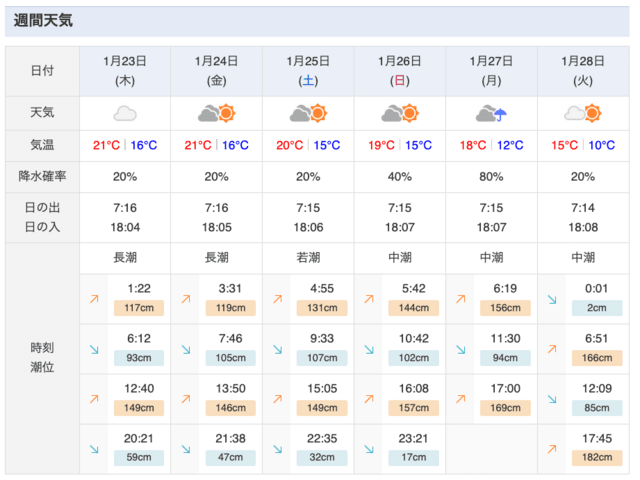Select the 1月25日 (土) date header
Screen dimensions: 640x480
308,70
